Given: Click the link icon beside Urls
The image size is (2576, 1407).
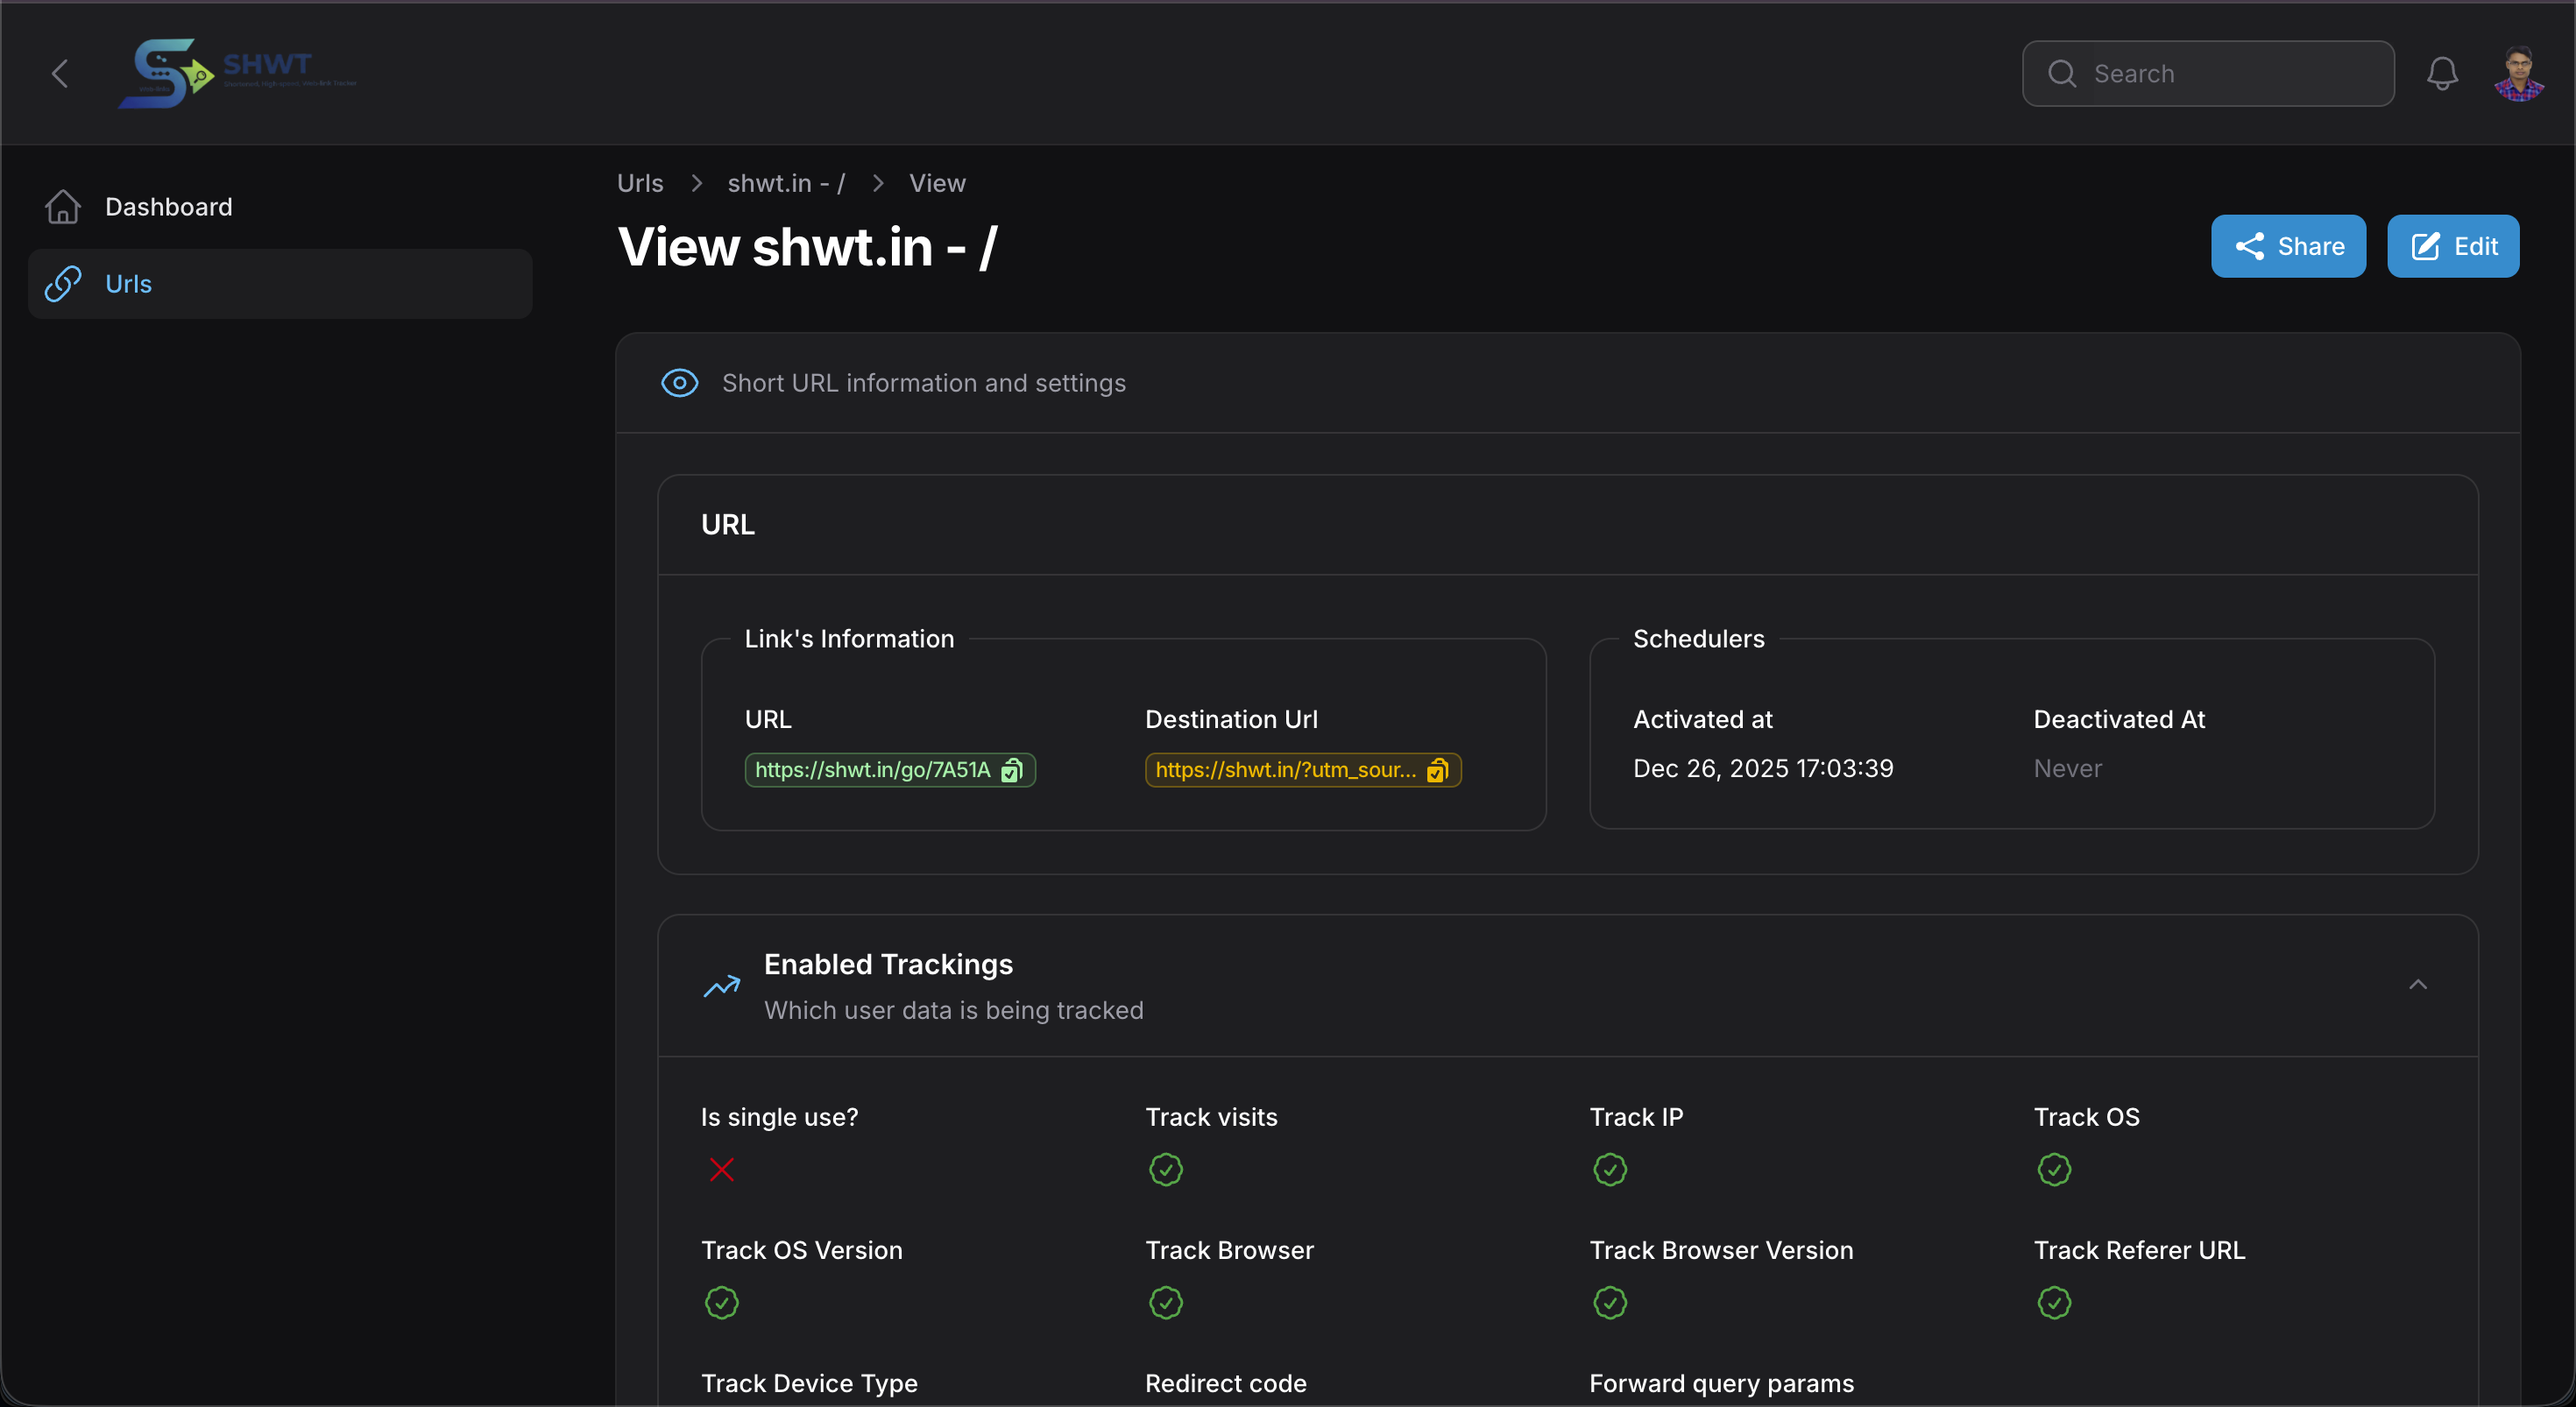Looking at the screenshot, I should point(62,283).
